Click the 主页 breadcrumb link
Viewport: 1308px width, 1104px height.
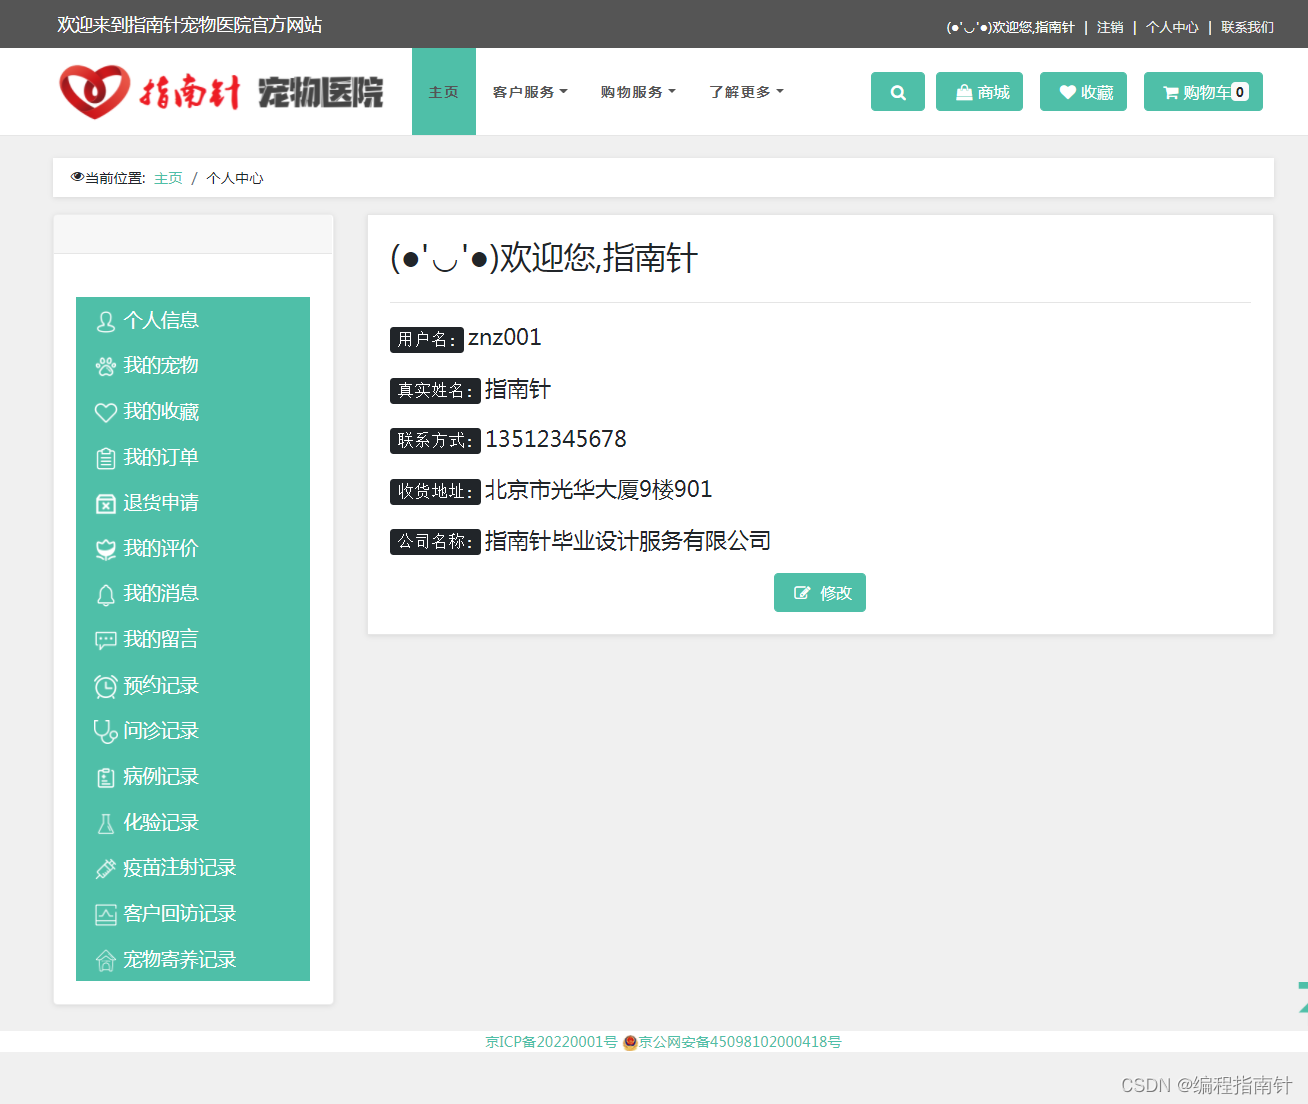(x=168, y=178)
